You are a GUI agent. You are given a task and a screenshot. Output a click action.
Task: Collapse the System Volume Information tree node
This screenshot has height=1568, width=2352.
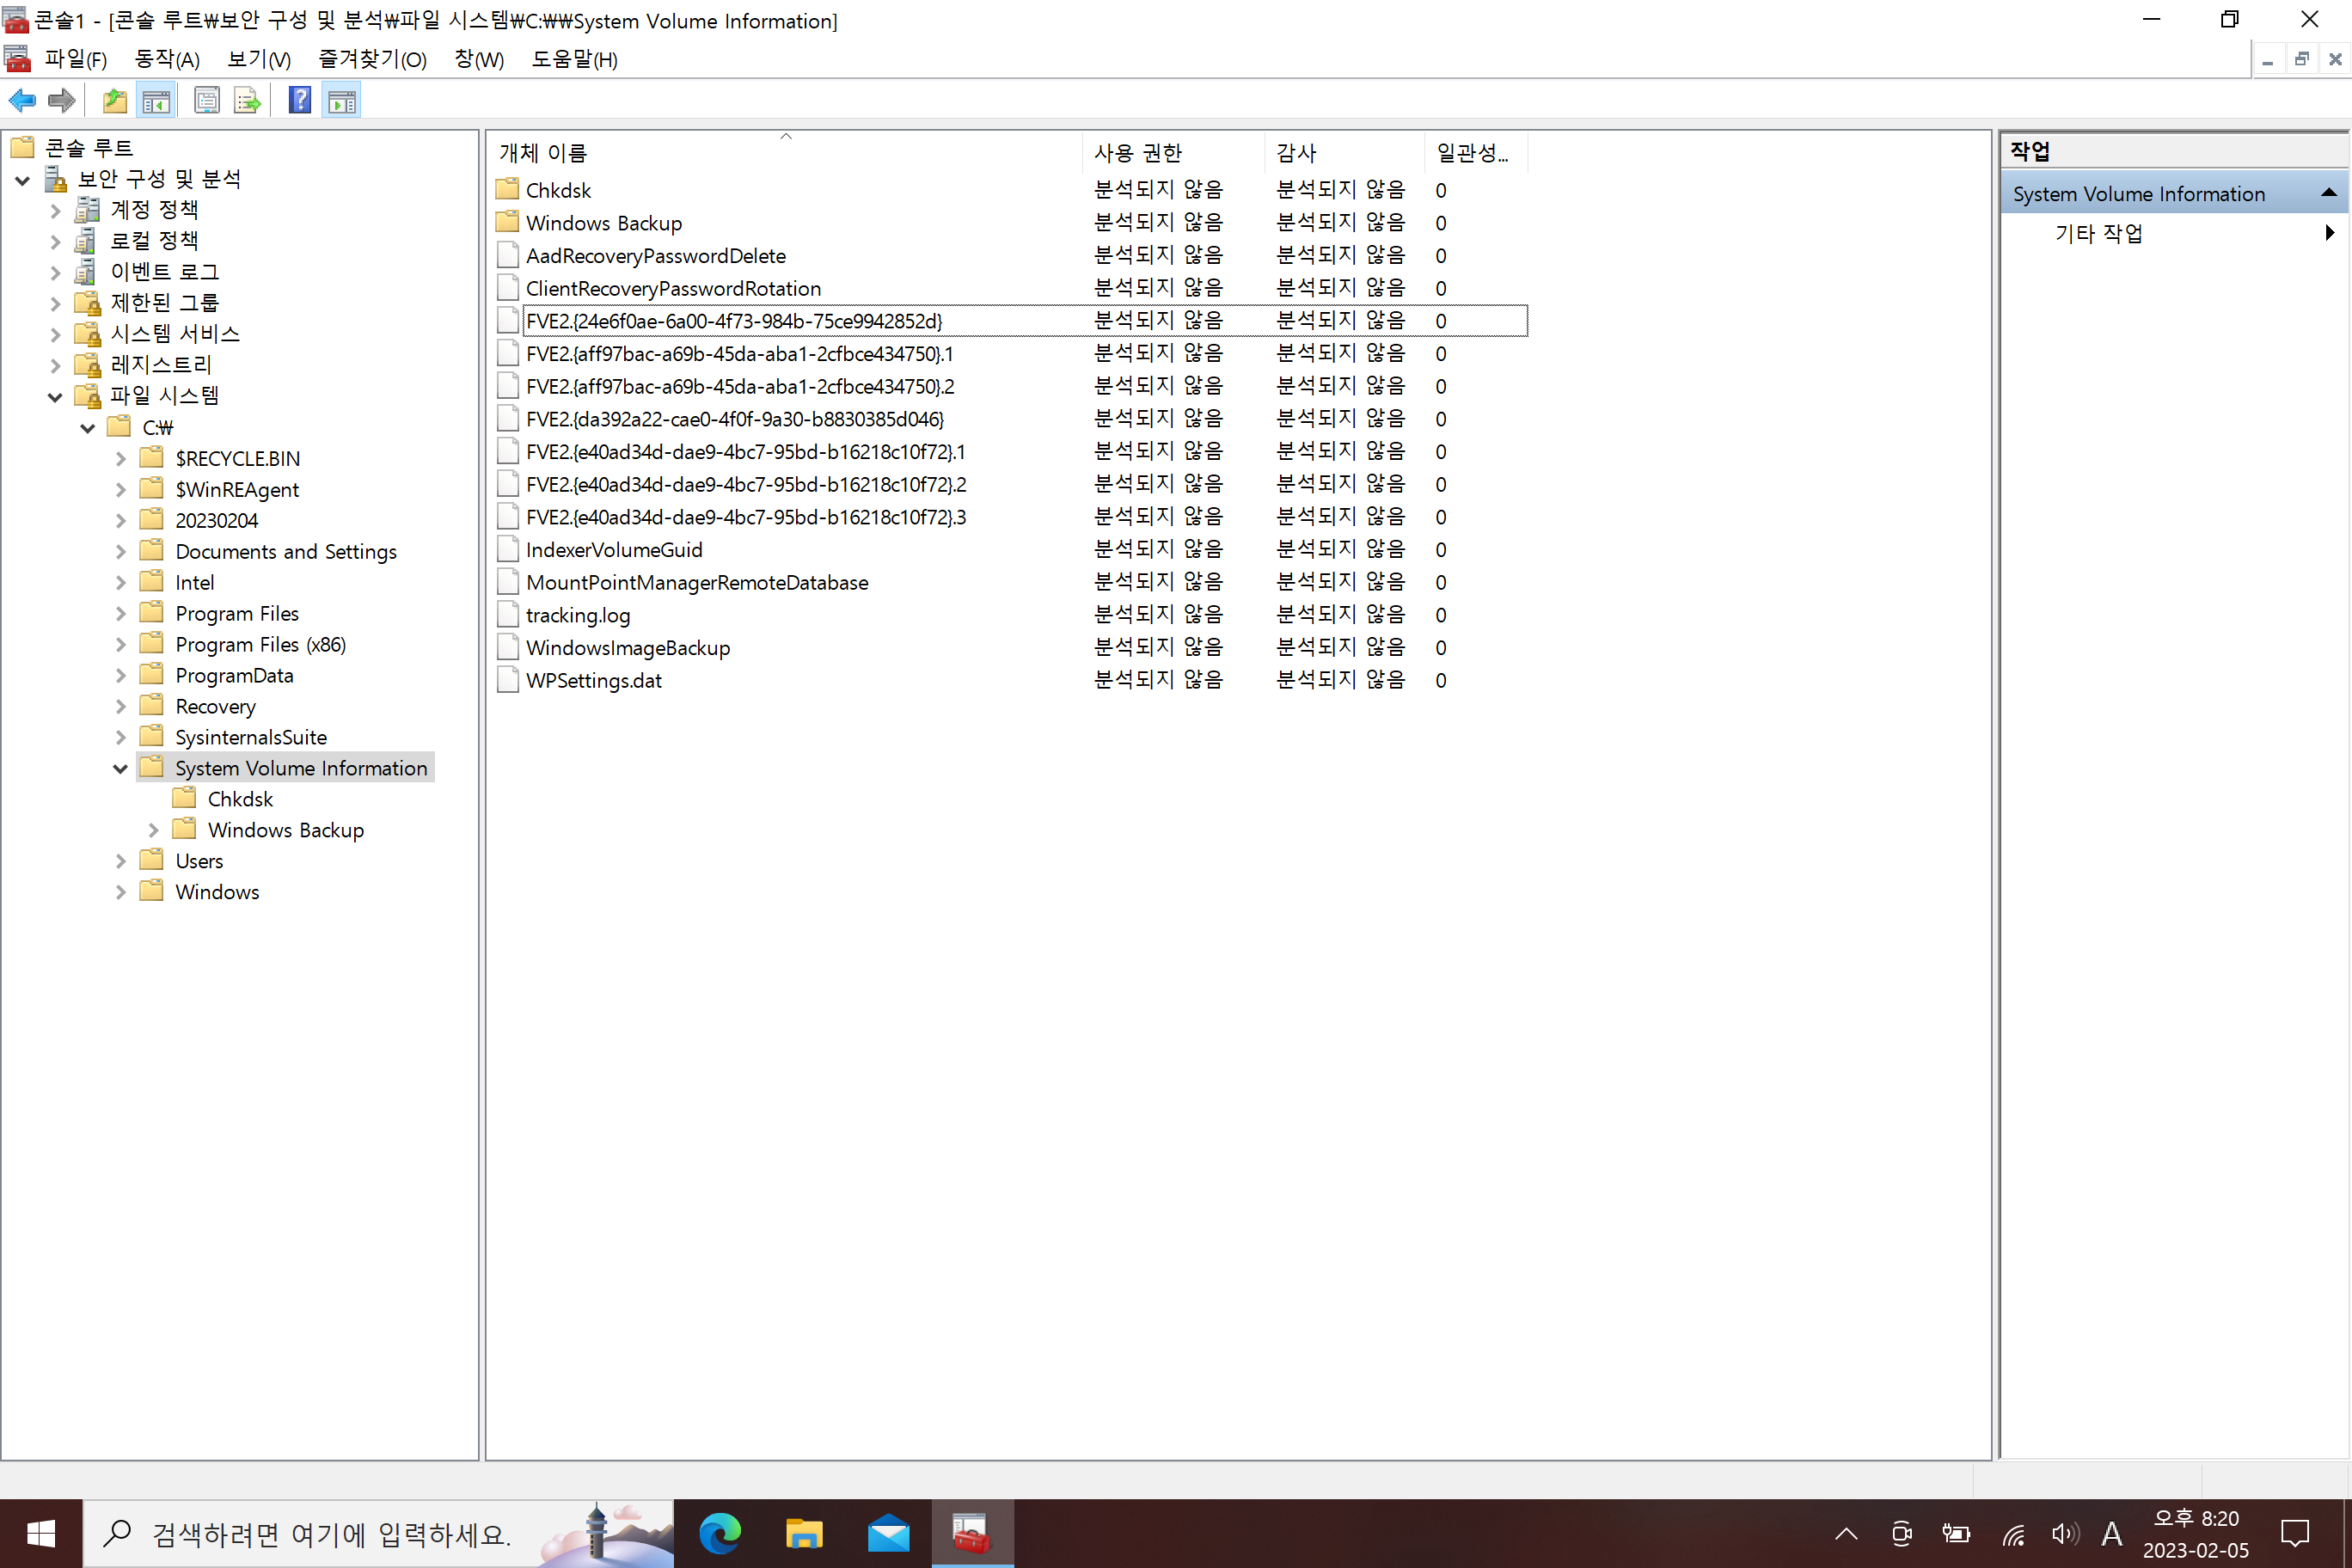point(120,767)
